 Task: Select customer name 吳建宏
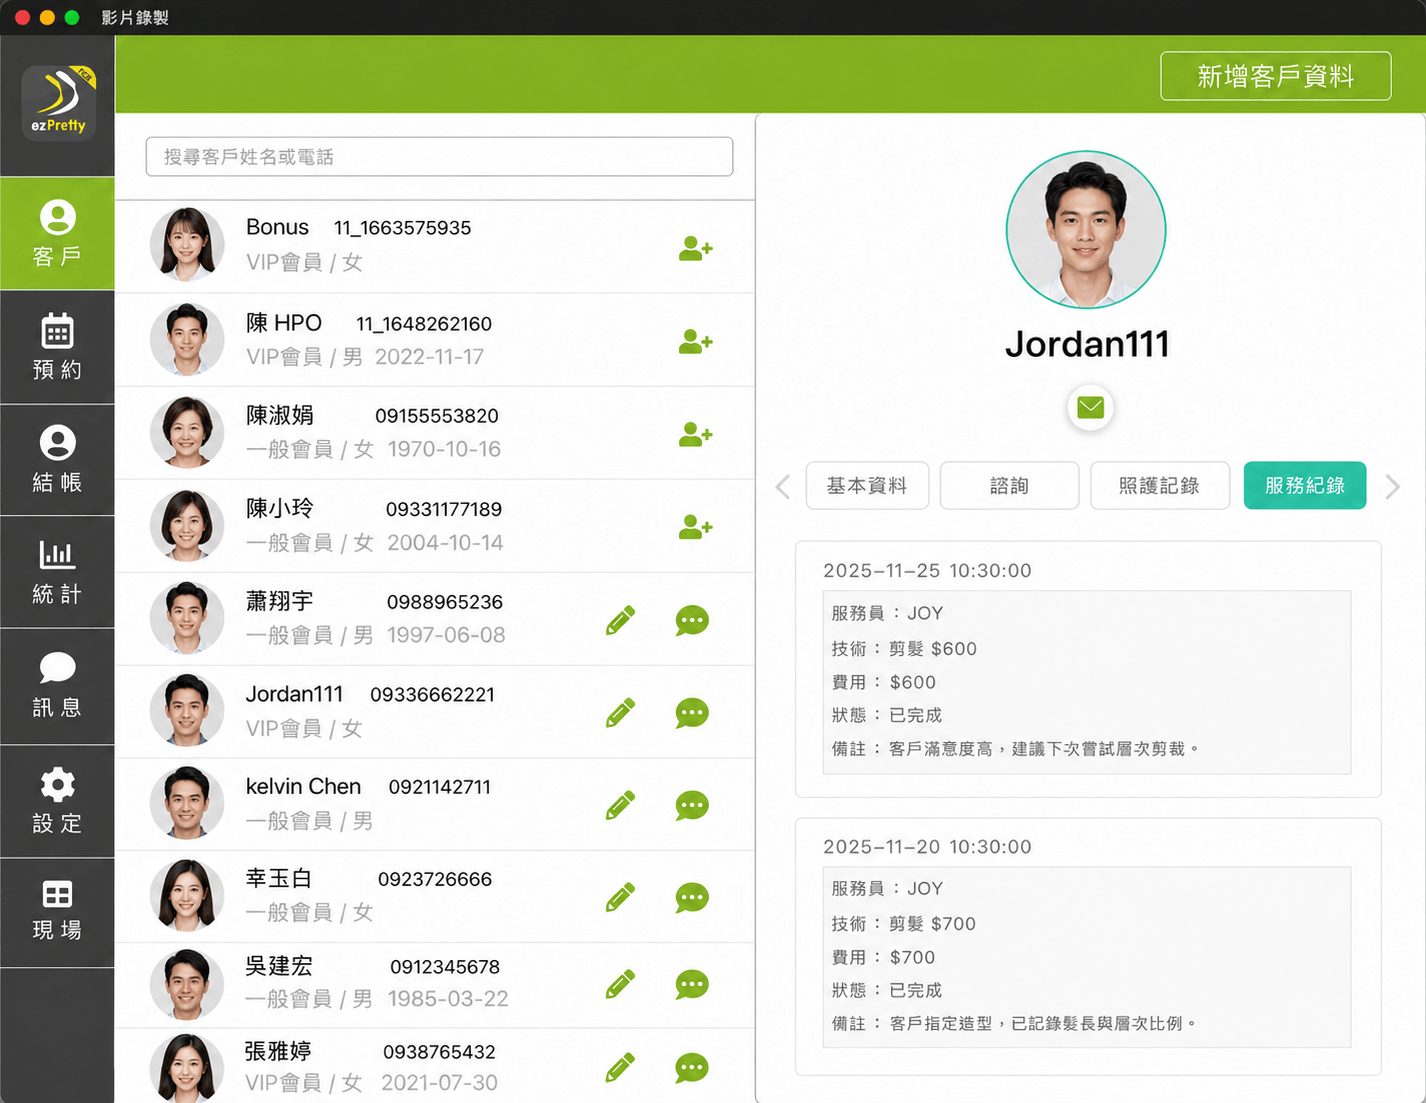click(279, 966)
